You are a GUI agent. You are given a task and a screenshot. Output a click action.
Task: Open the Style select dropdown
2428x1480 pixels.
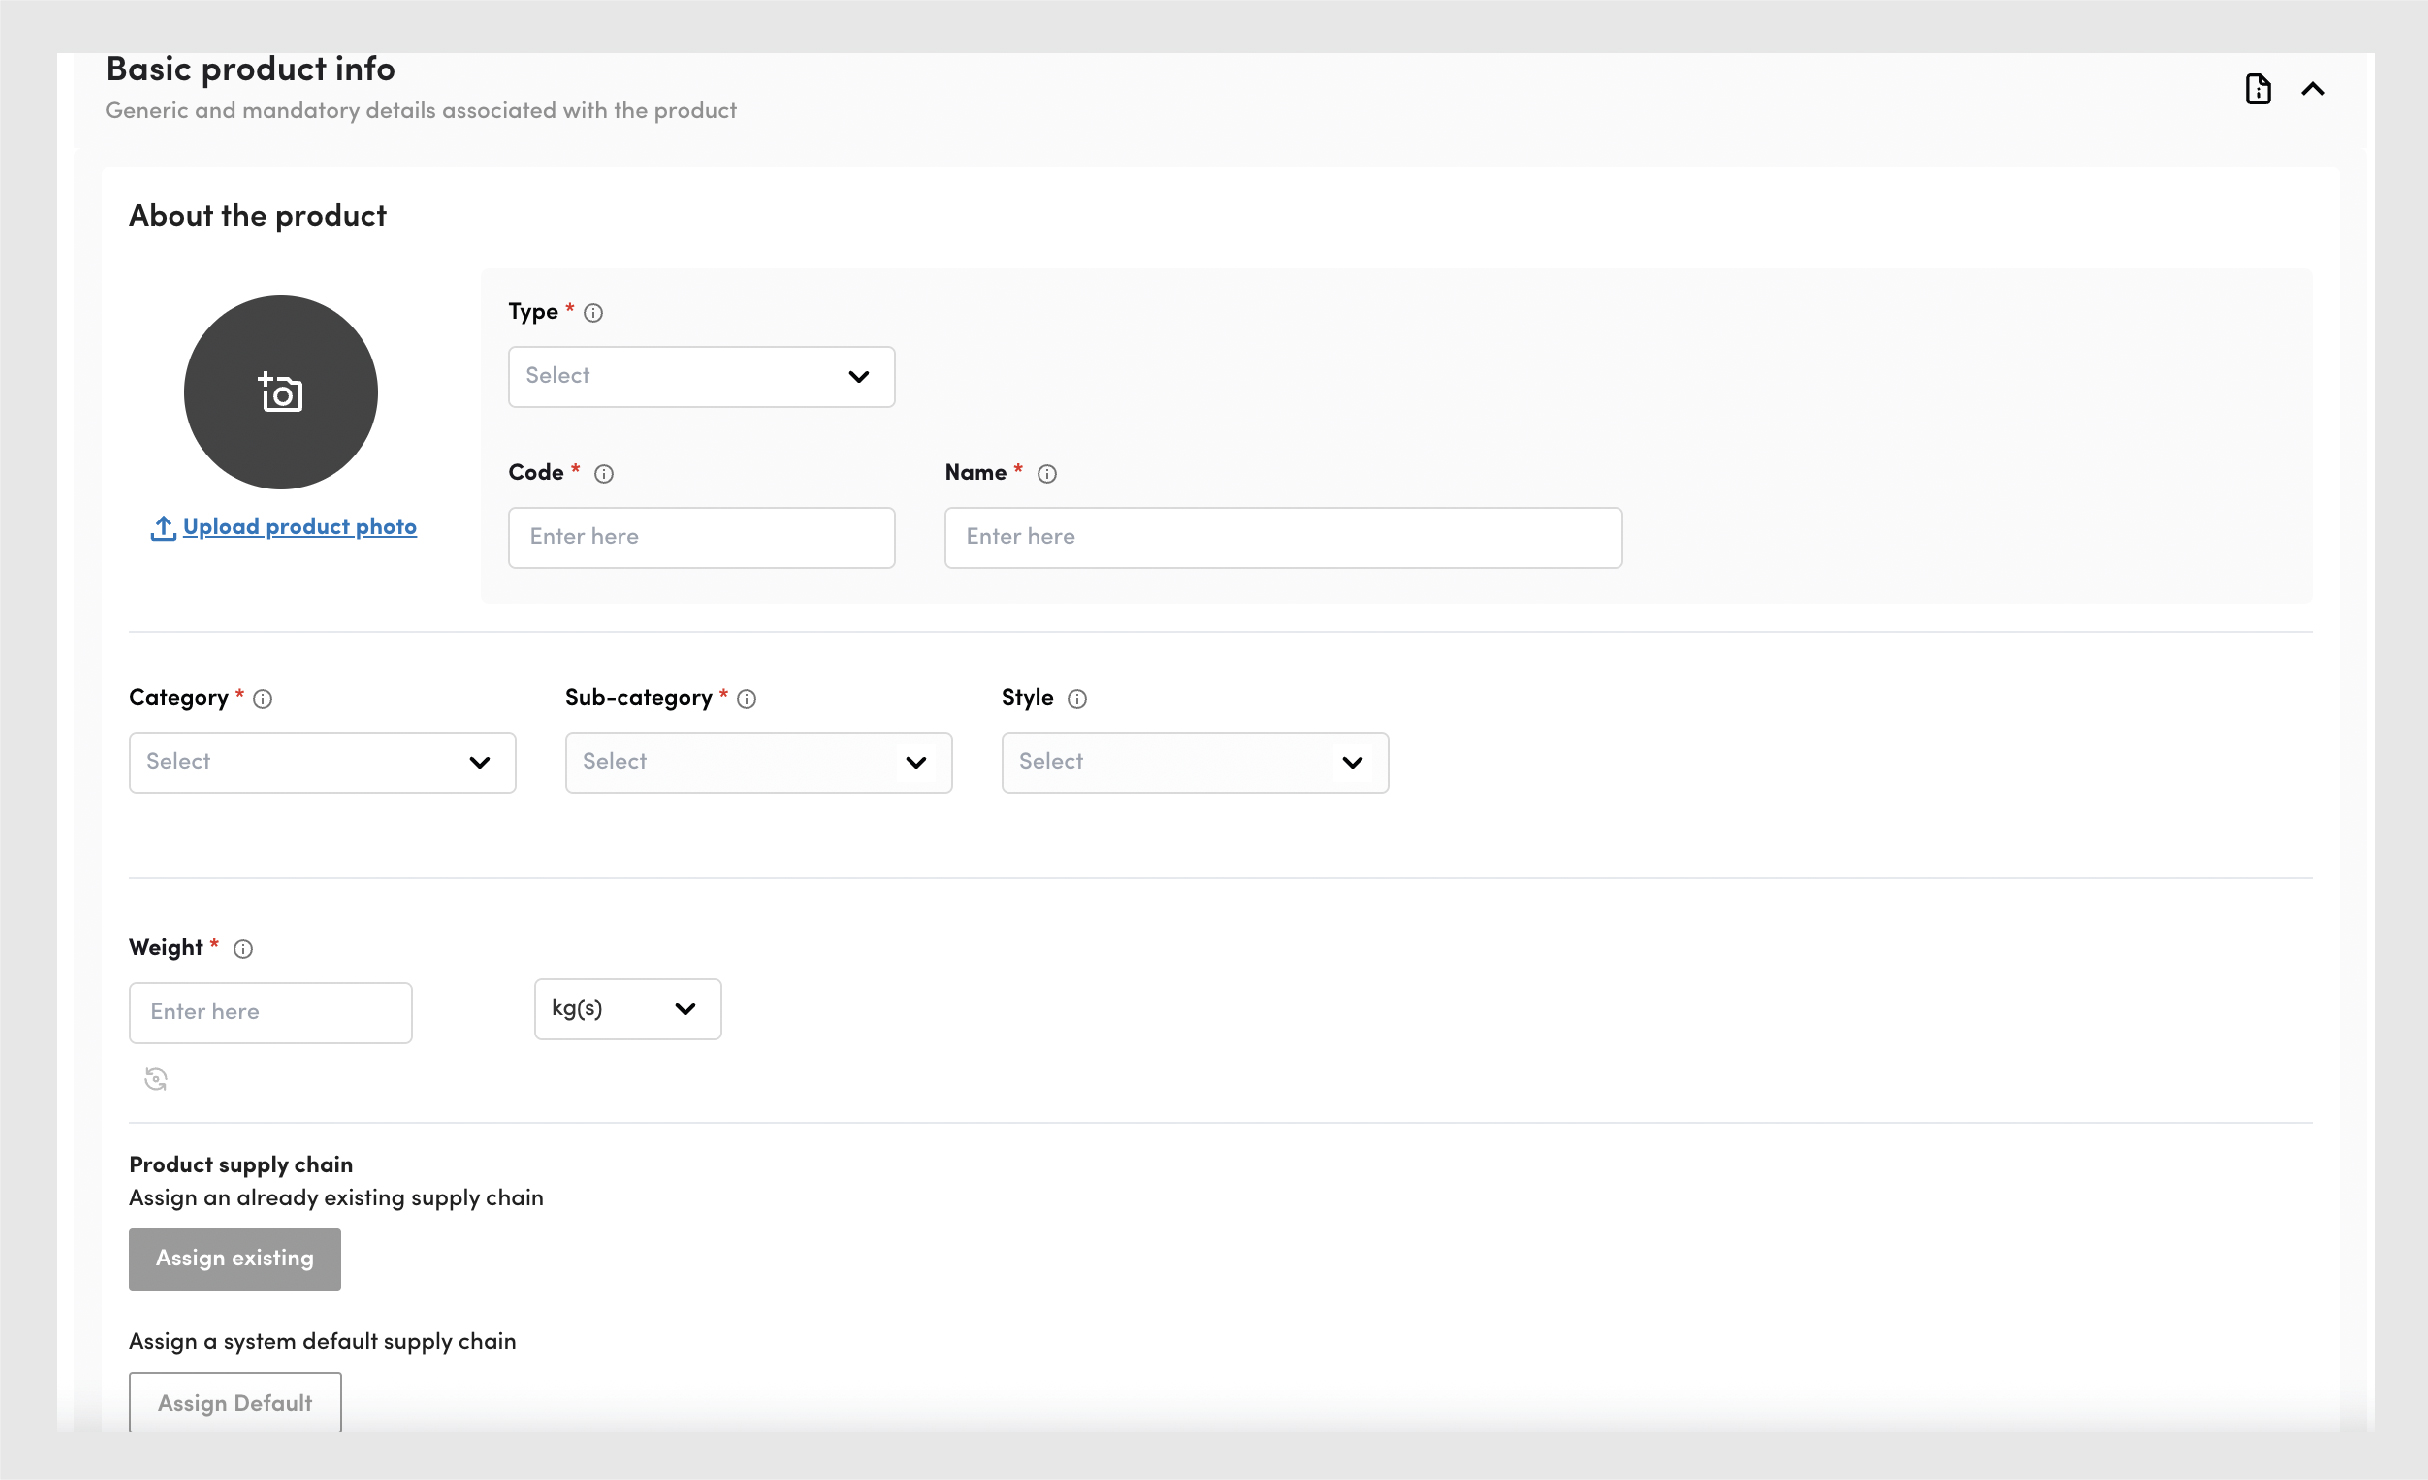(x=1195, y=763)
